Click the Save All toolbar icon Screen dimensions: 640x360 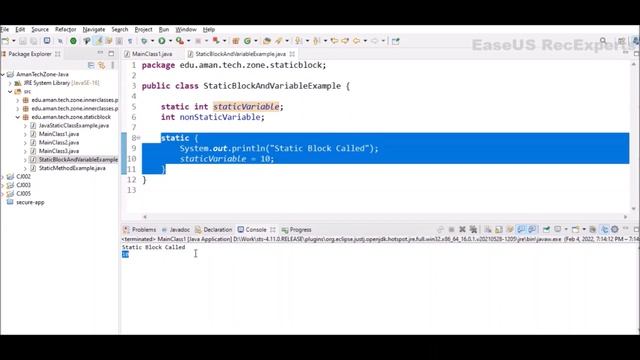click(34, 41)
